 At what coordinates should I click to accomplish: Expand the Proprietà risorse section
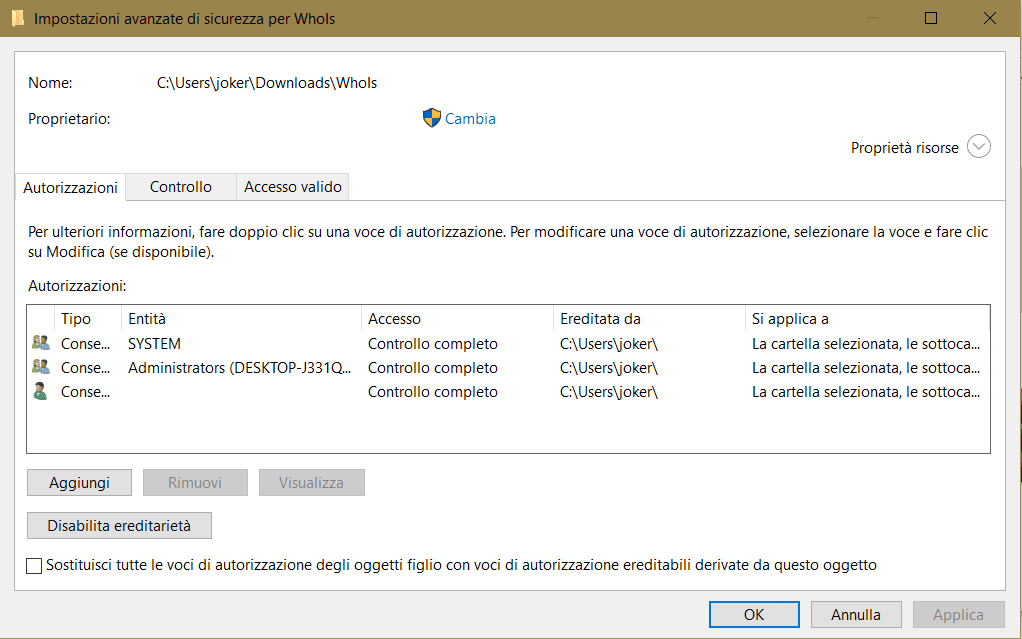coord(979,147)
